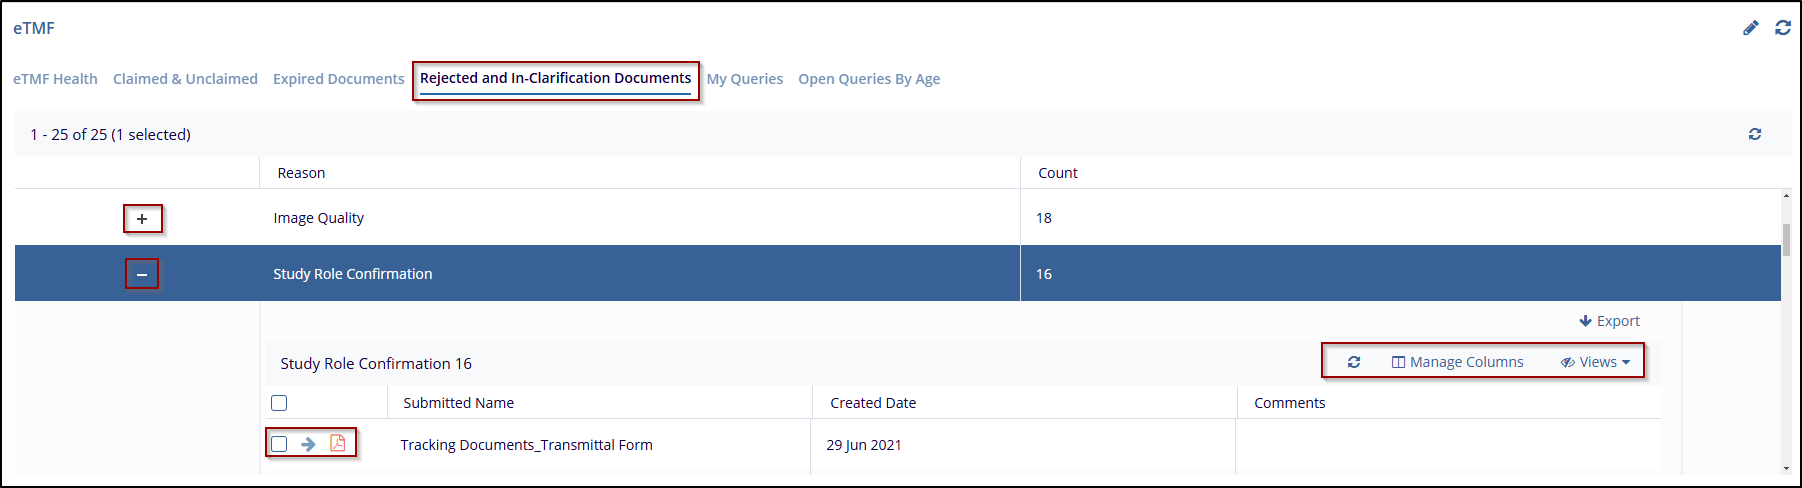Image resolution: width=1802 pixels, height=488 pixels.
Task: Open Manage Columns
Action: (1457, 362)
